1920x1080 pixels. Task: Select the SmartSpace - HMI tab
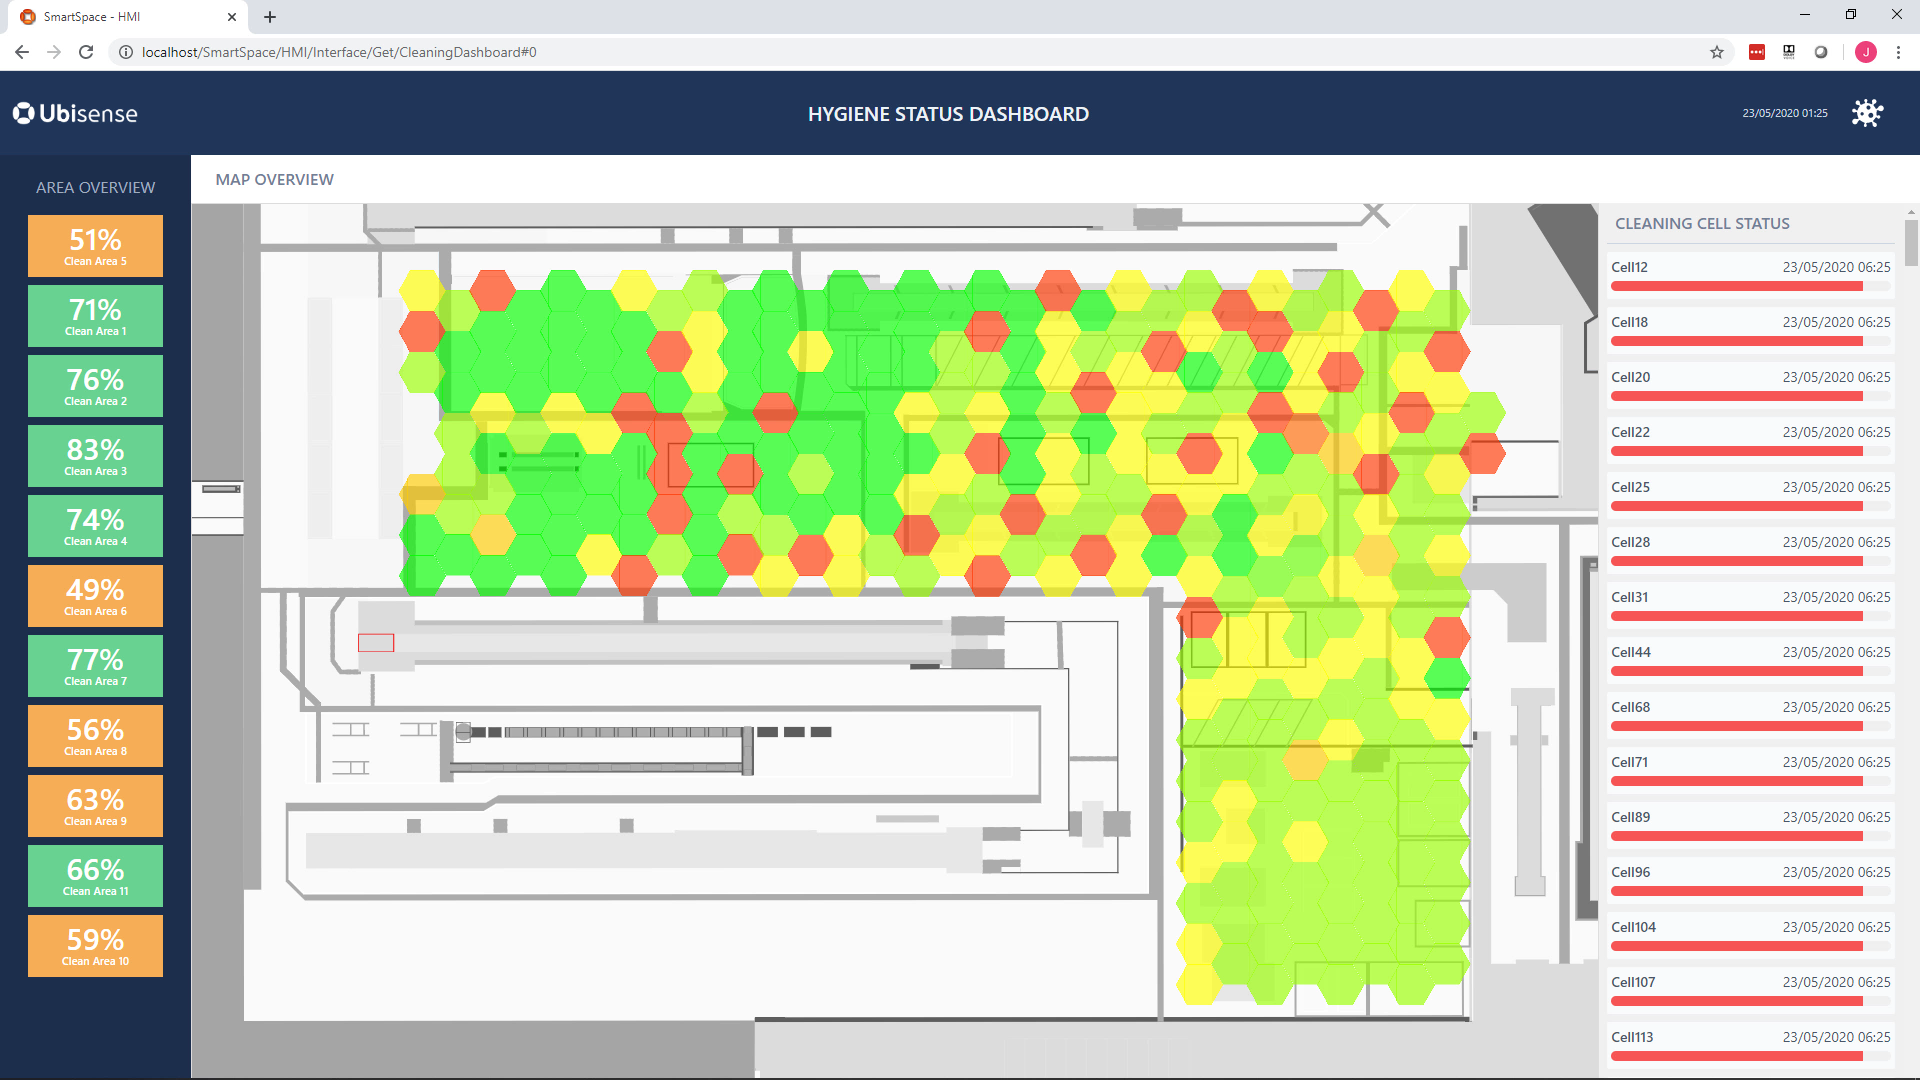click(128, 17)
